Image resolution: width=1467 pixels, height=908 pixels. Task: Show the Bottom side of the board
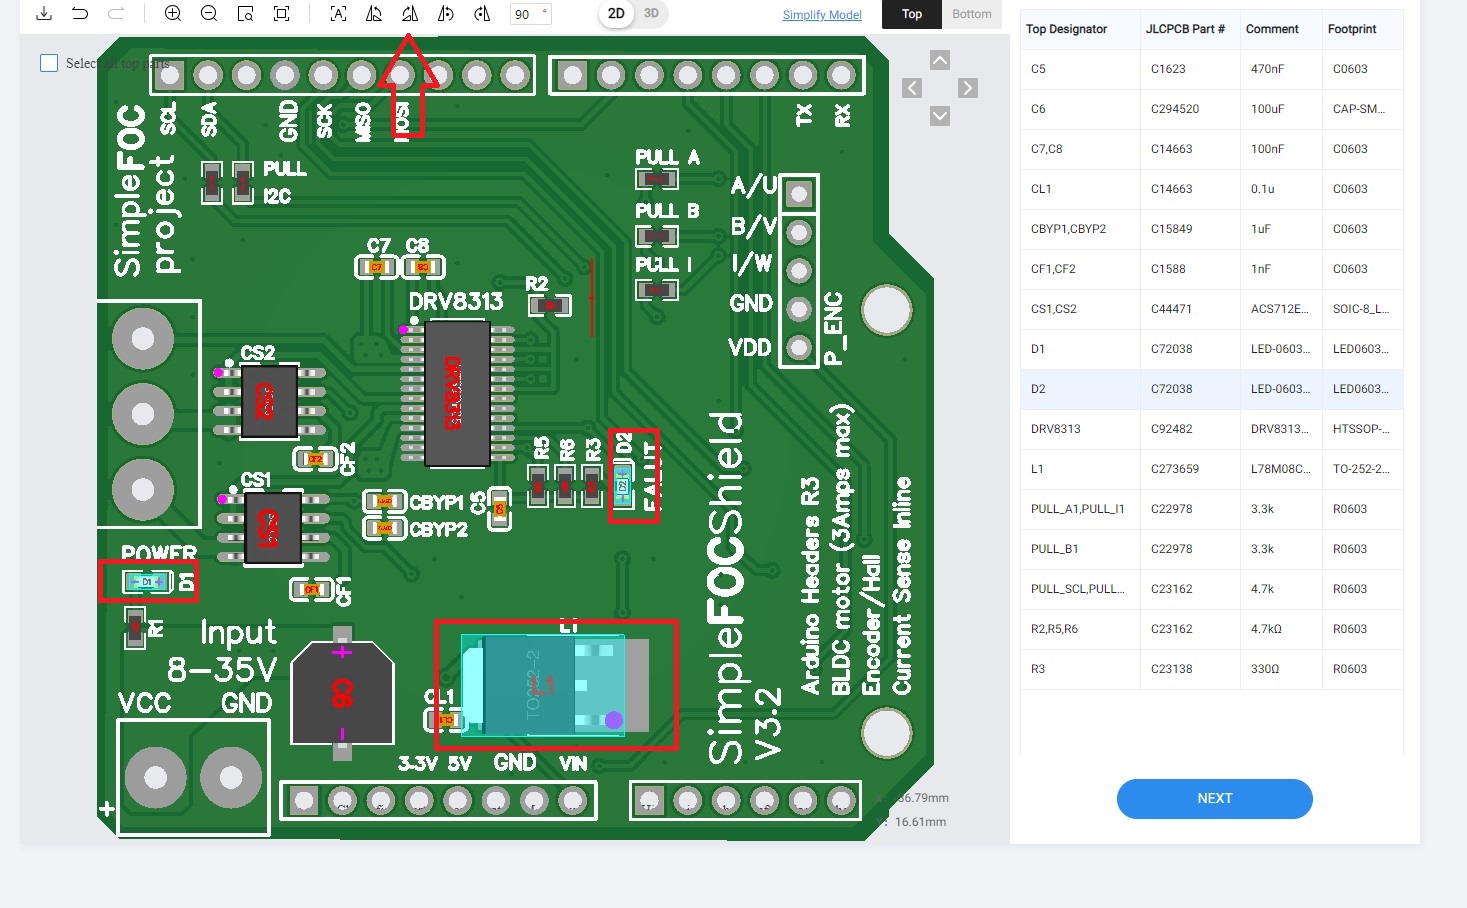pyautogui.click(x=972, y=14)
